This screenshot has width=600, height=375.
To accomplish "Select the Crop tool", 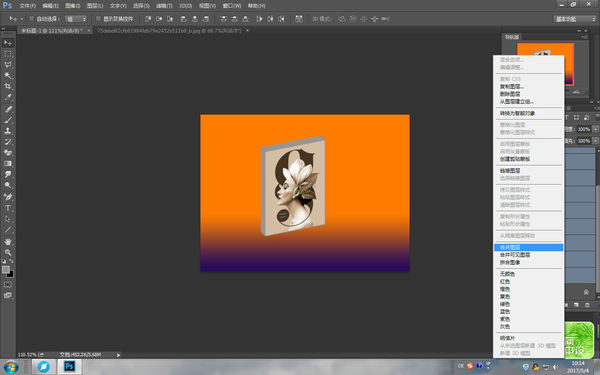I will pyautogui.click(x=8, y=86).
